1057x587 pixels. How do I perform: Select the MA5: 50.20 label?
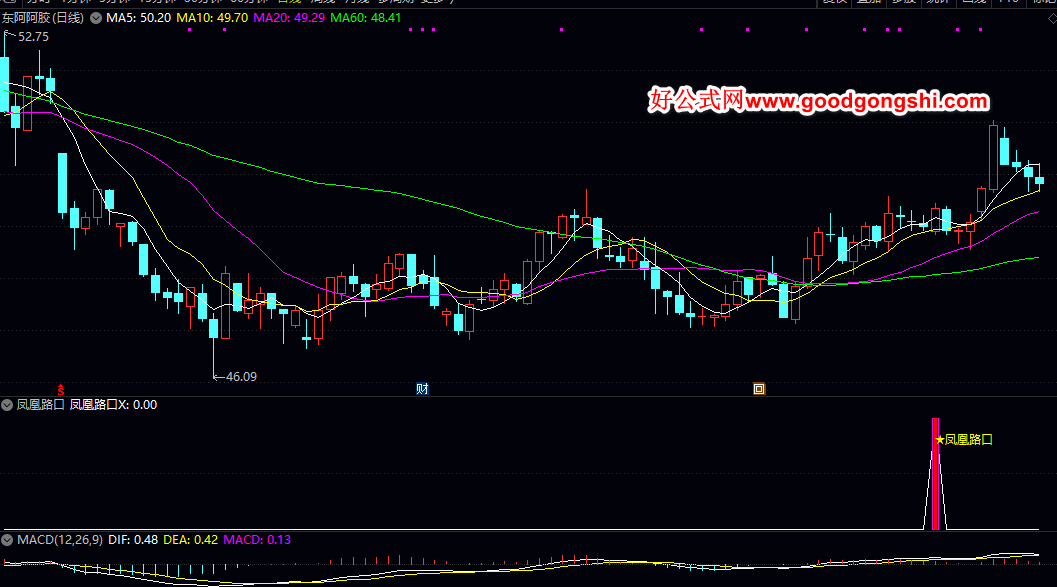[138, 18]
